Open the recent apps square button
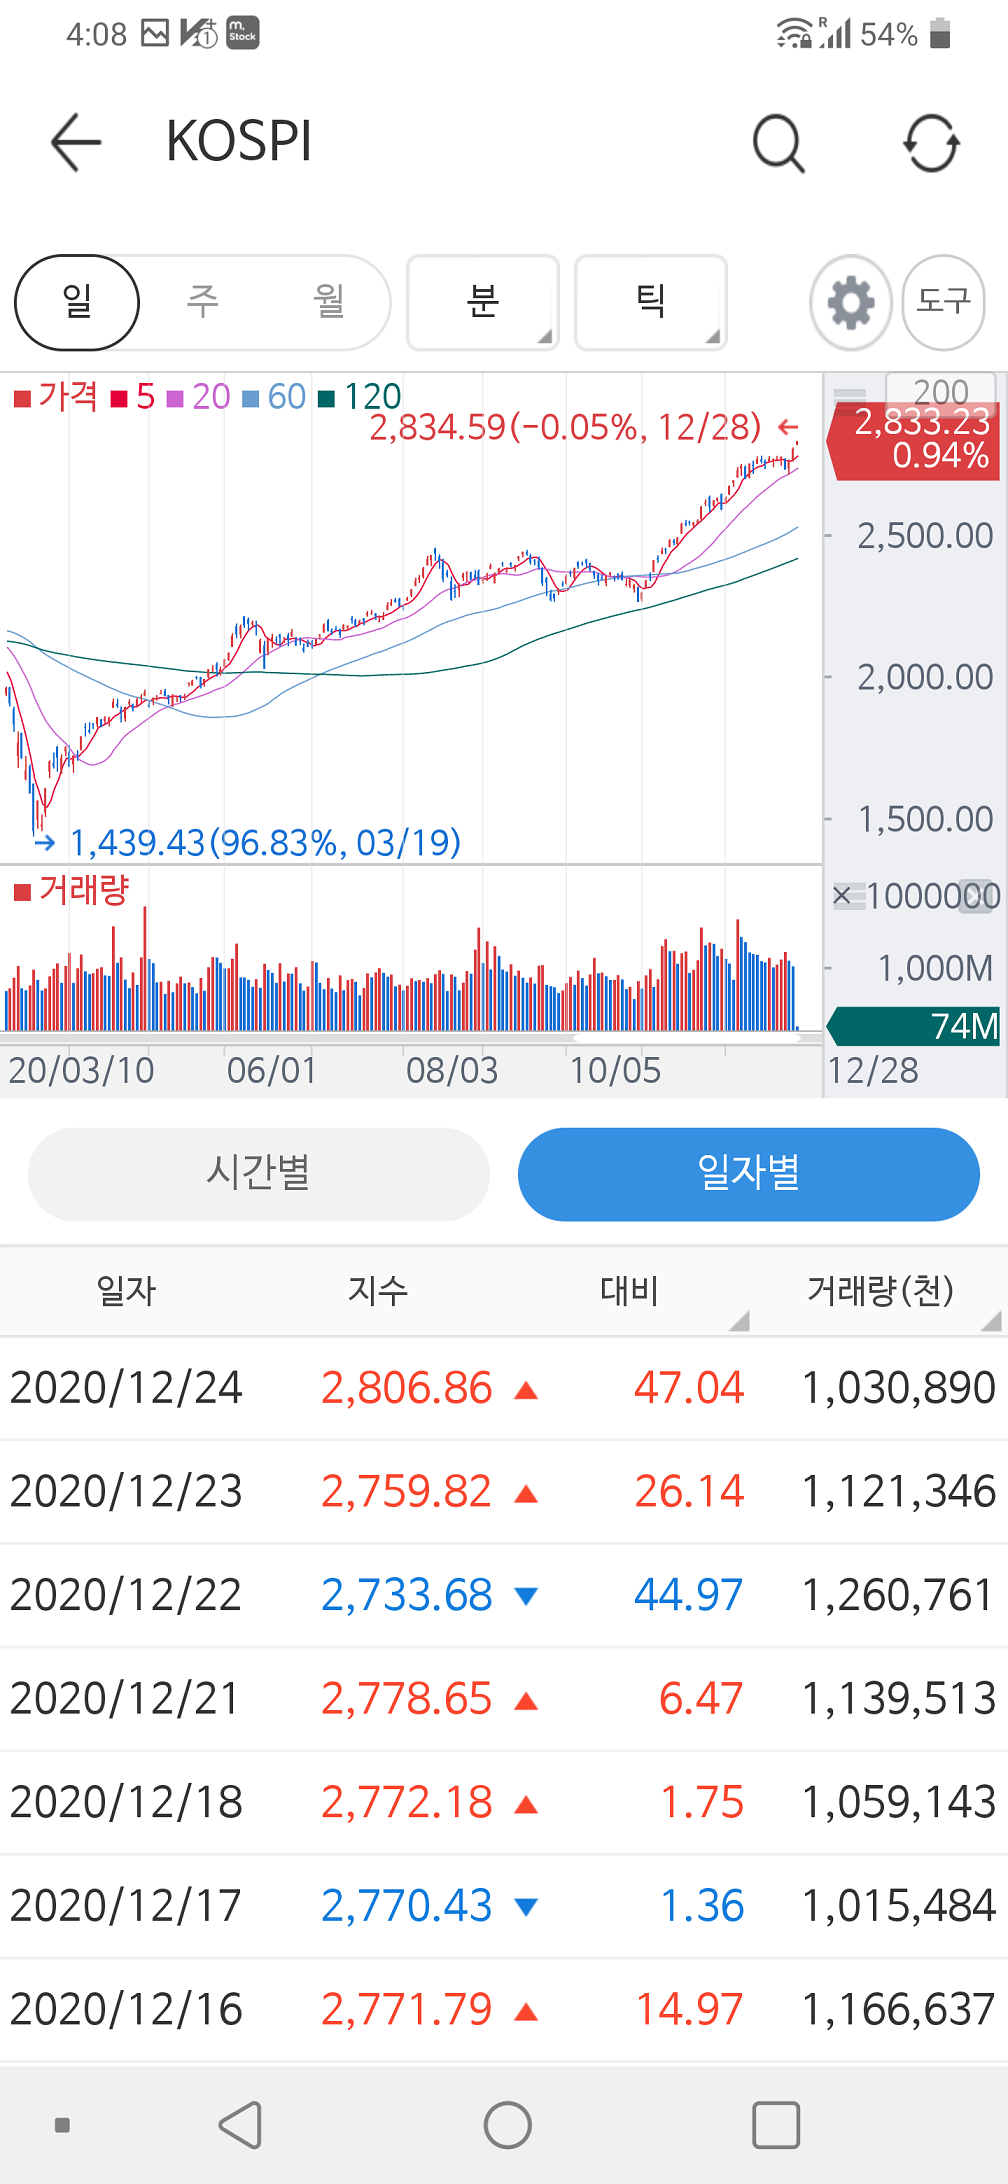 click(775, 2125)
